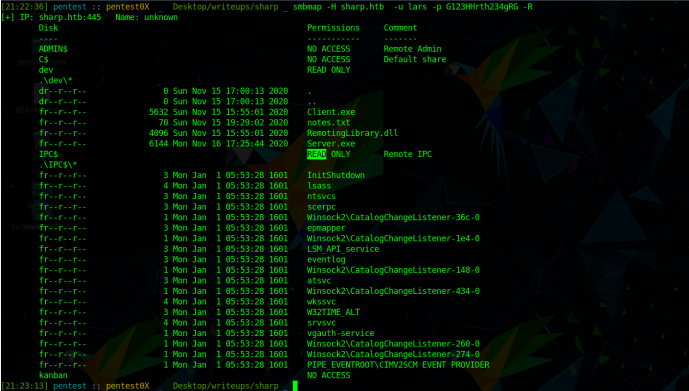This screenshot has width=689, height=391.
Task: Click the dev share name
Action: pyautogui.click(x=46, y=70)
